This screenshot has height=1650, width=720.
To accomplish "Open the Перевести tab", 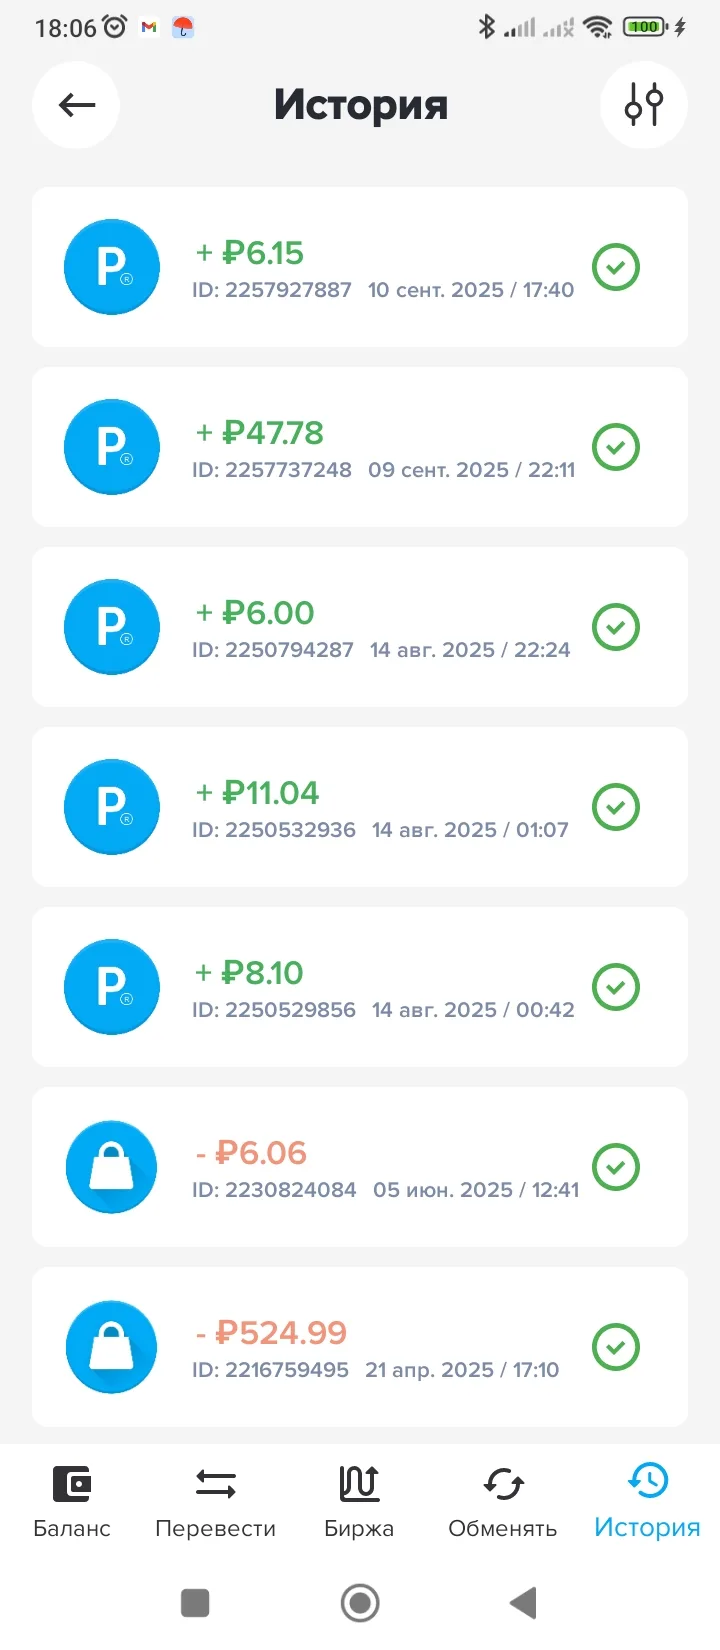I will point(215,1501).
